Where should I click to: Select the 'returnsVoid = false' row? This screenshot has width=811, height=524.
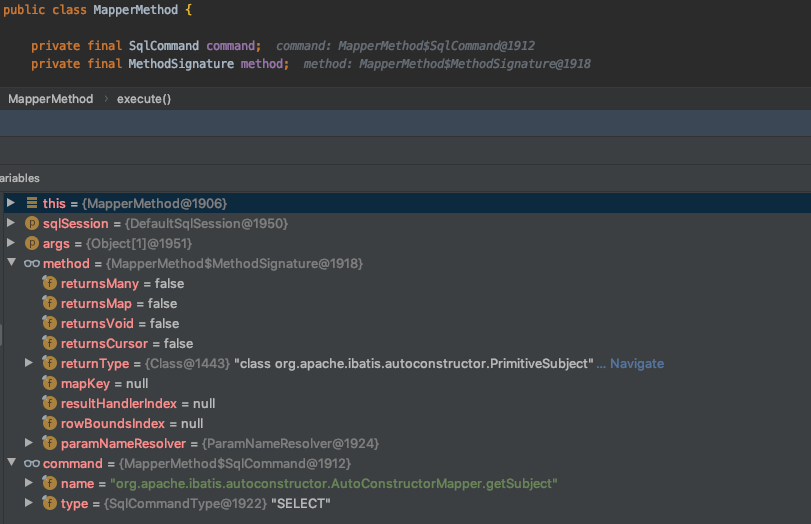point(407,323)
